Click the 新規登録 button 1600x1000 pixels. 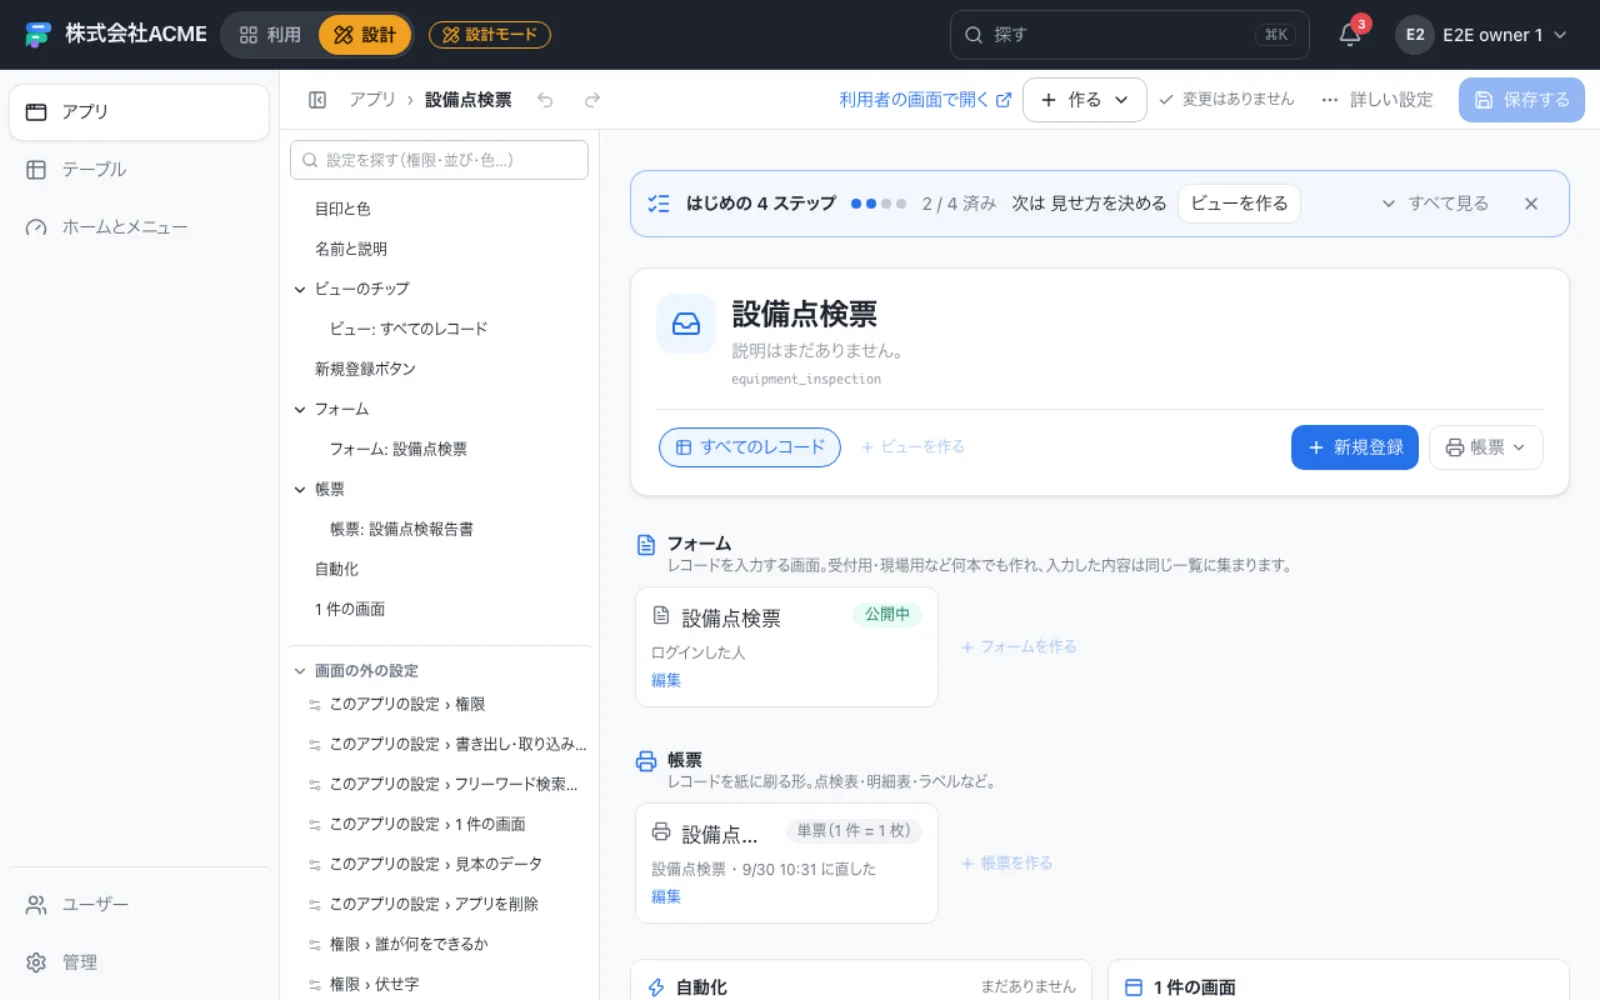(x=1355, y=448)
